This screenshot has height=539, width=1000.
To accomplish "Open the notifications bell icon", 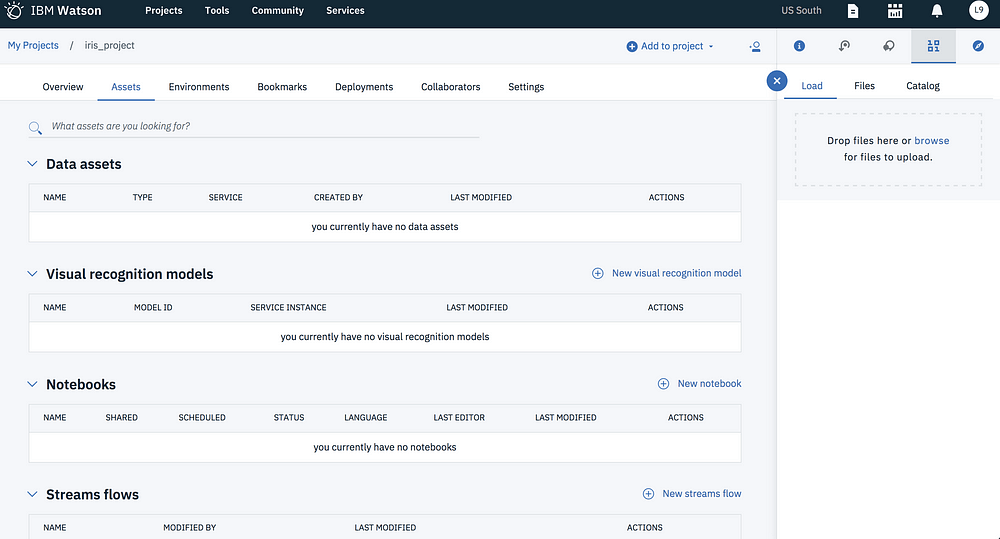I will (x=936, y=11).
